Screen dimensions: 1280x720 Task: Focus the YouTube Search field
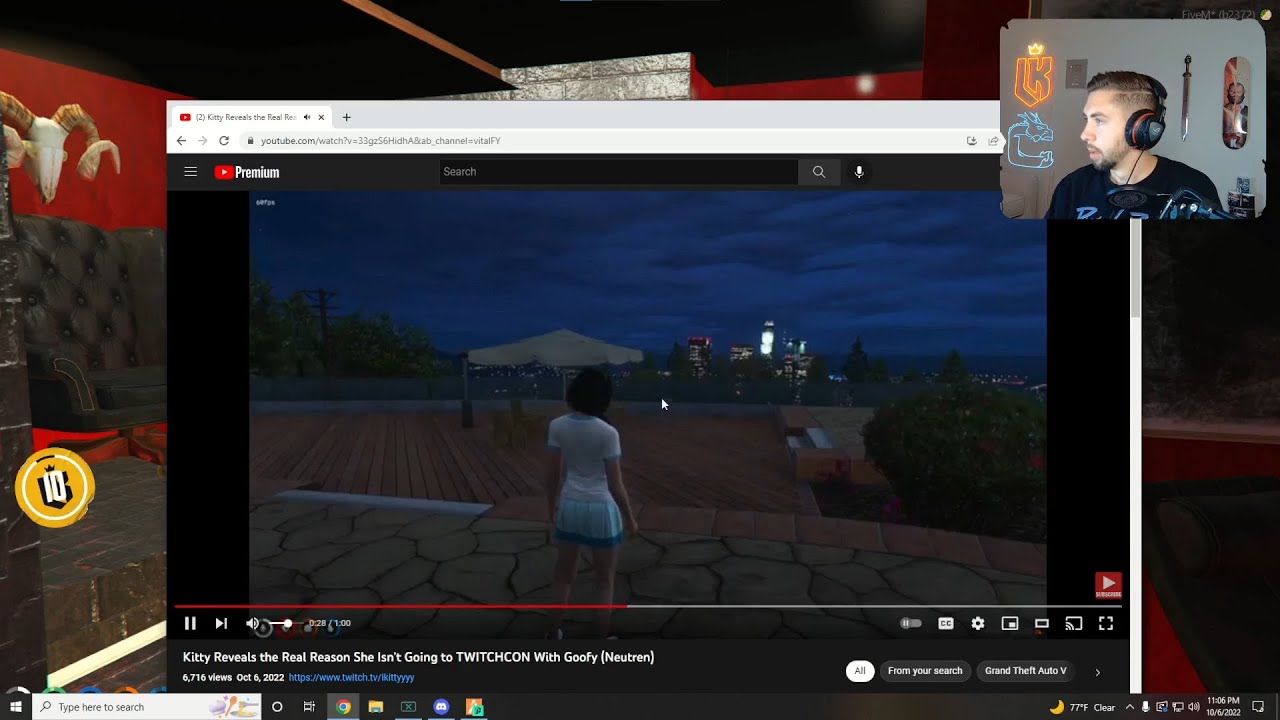[x=619, y=172]
